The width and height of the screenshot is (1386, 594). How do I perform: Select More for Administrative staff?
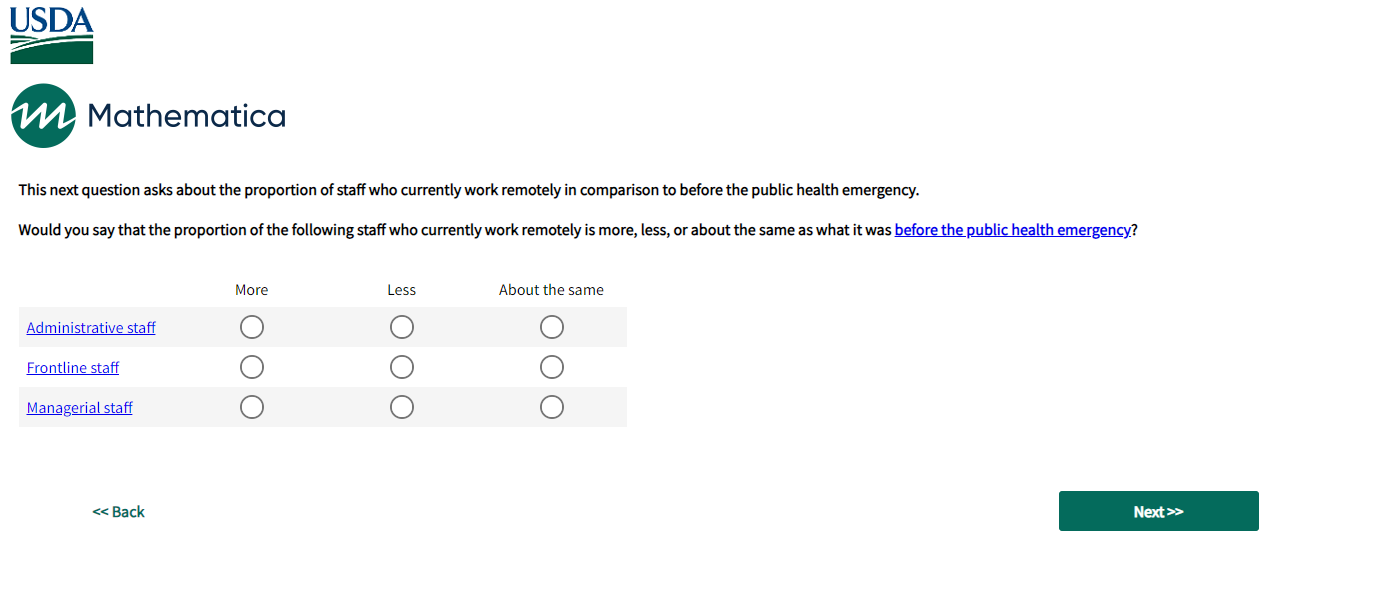[252, 328]
